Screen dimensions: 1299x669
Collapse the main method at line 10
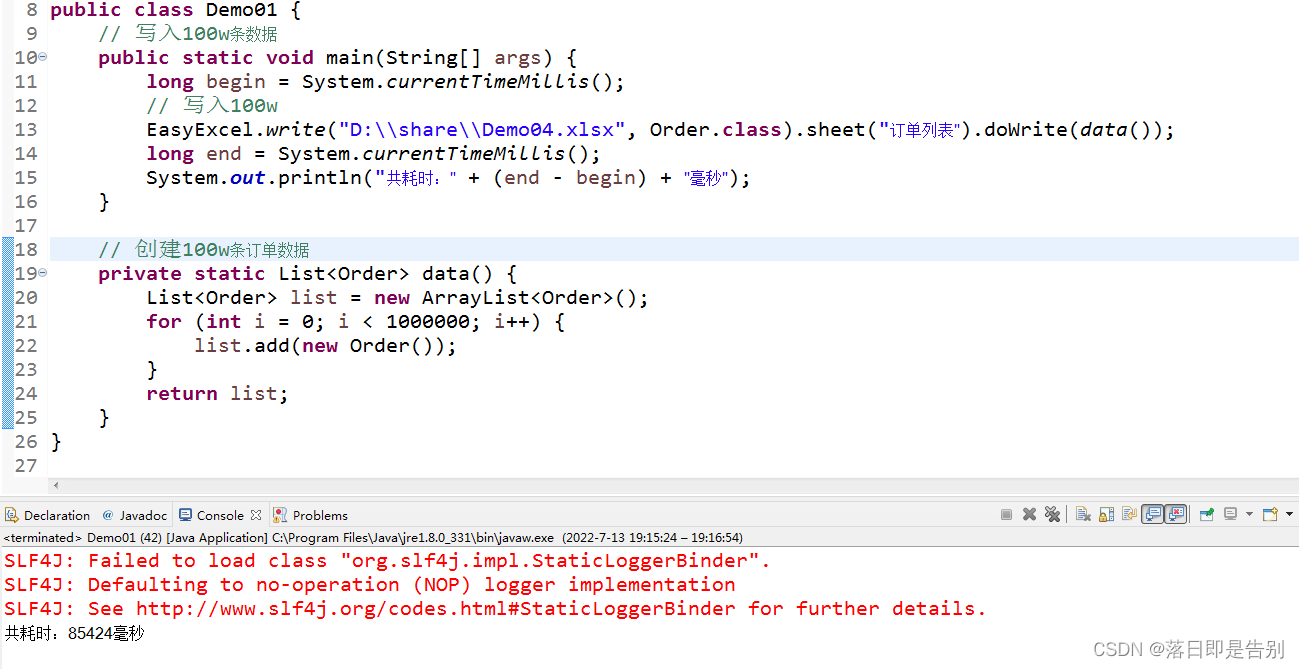(43, 57)
